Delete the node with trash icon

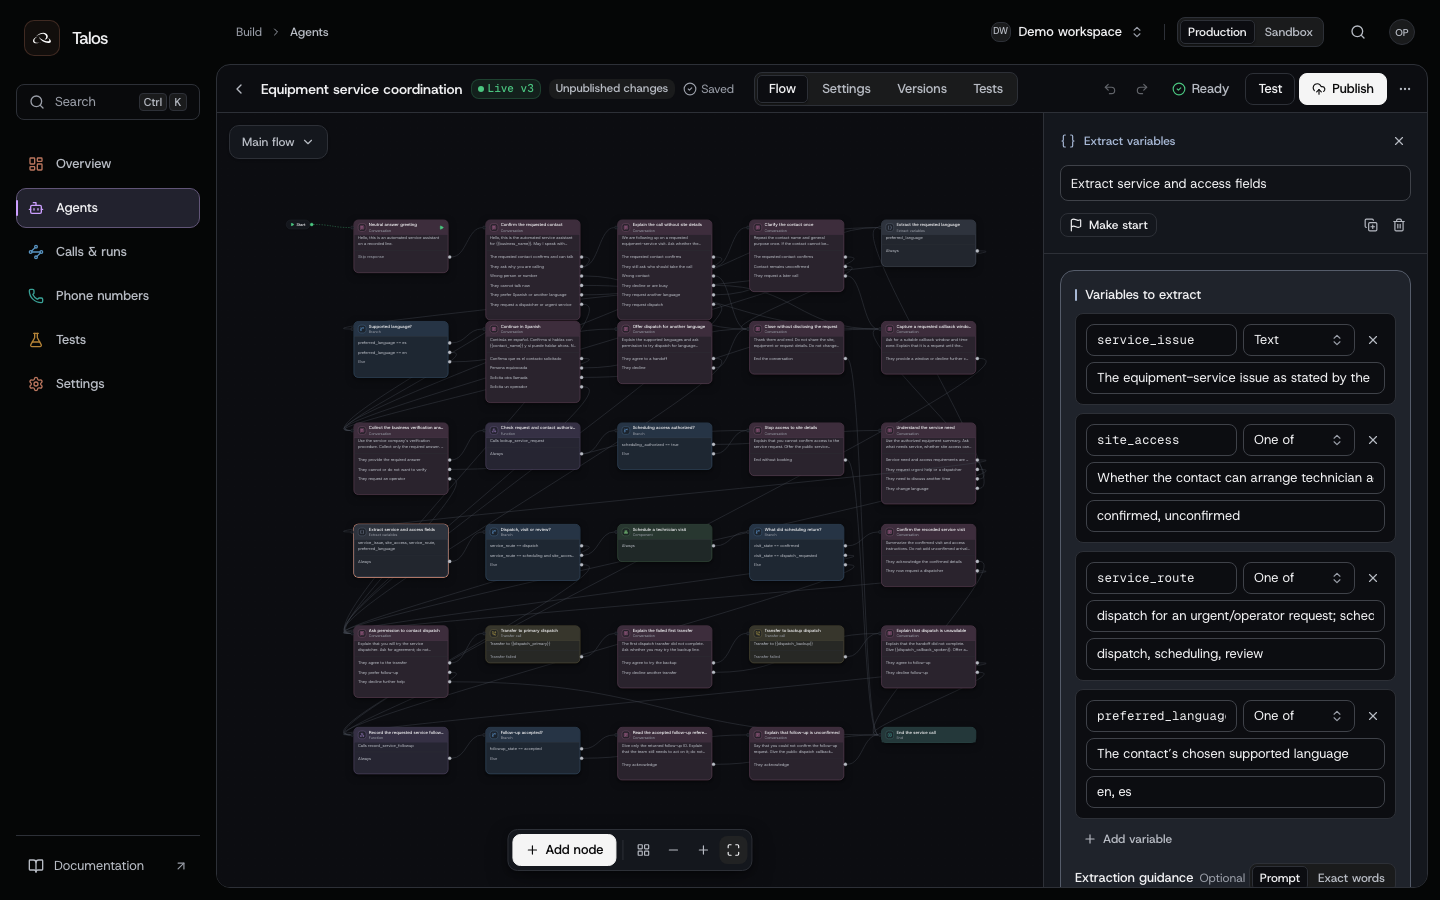[x=1399, y=225]
